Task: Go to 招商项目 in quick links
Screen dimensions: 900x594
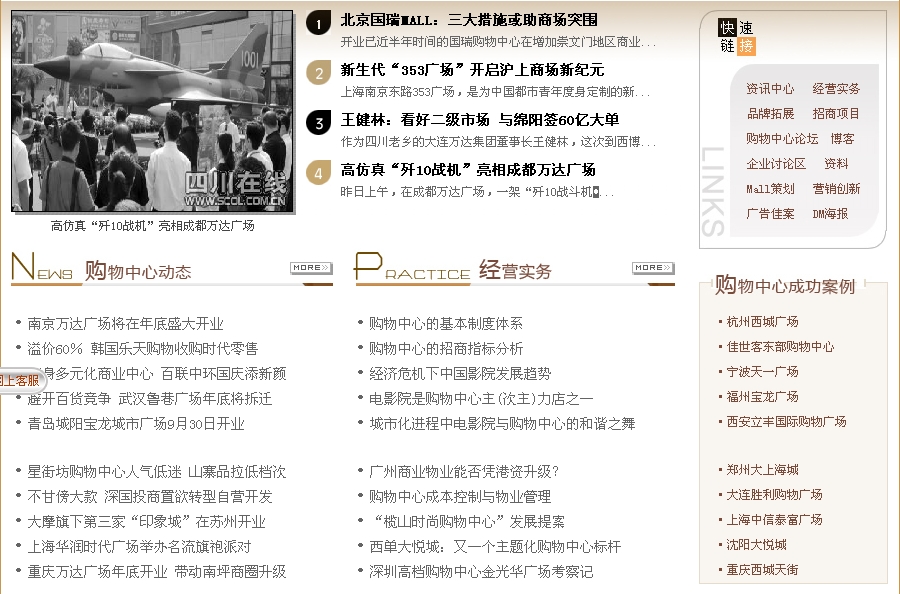Action: [836, 114]
